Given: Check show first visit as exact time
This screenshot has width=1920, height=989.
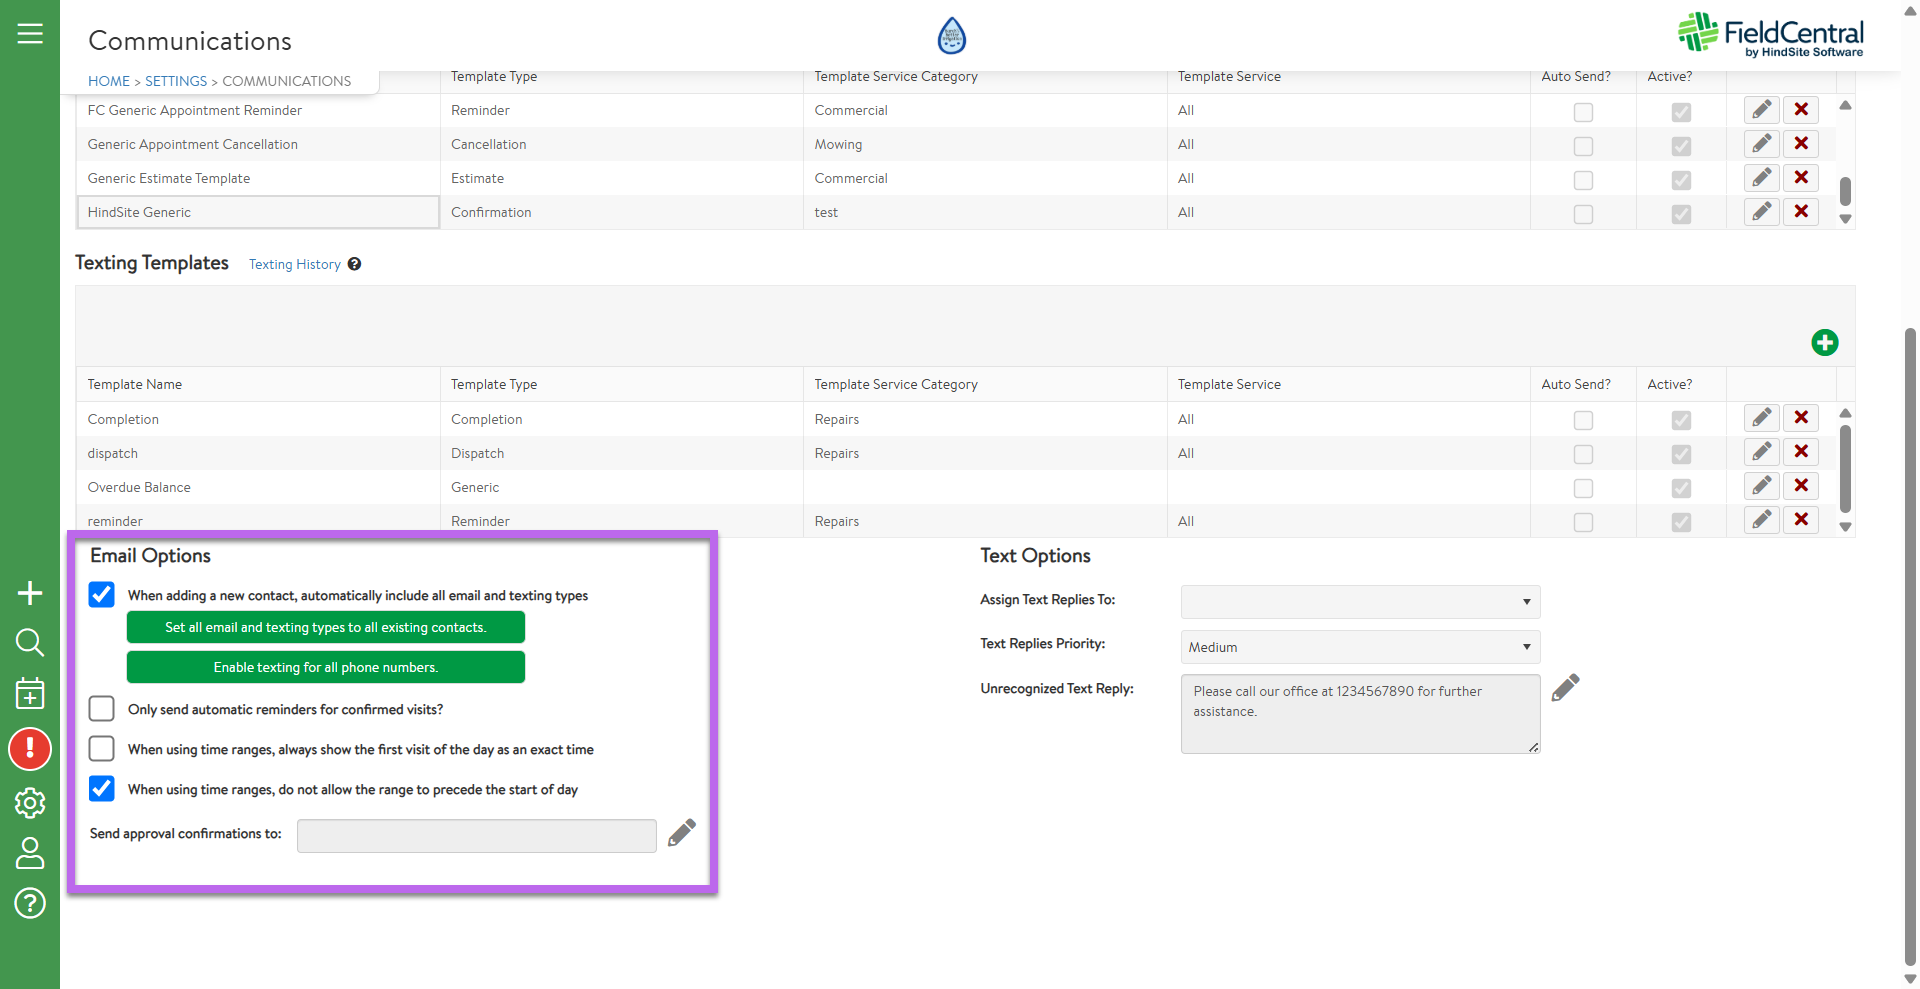Looking at the screenshot, I should point(102,749).
